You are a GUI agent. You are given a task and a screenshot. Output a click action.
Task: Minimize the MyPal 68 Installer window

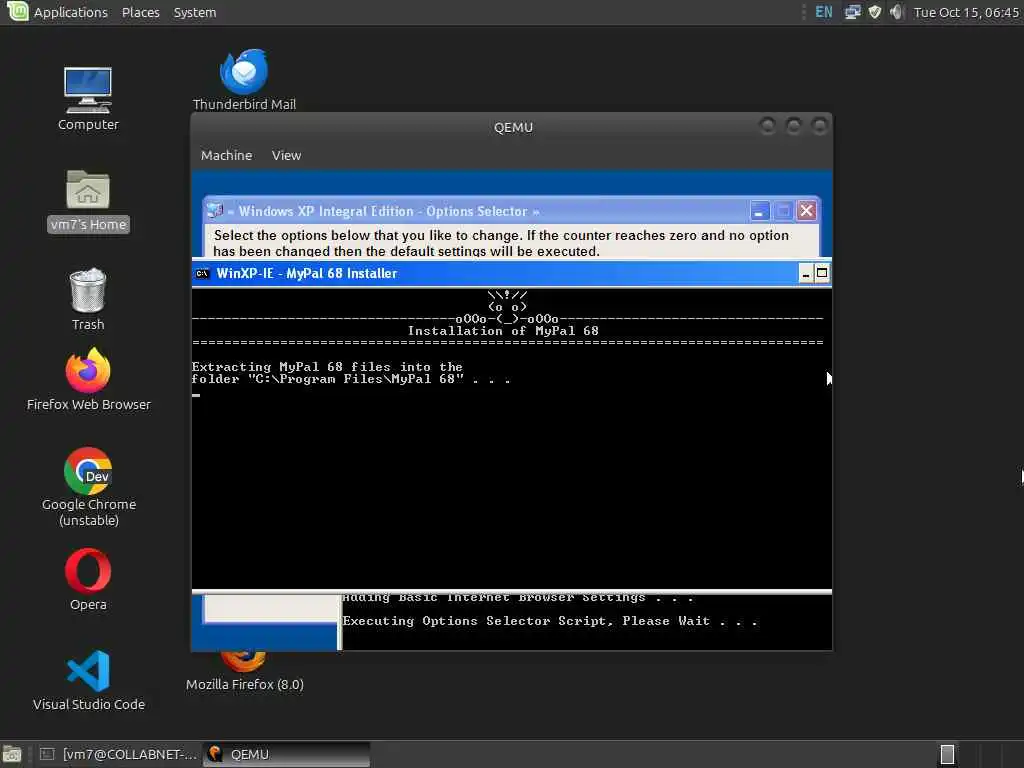click(806, 274)
